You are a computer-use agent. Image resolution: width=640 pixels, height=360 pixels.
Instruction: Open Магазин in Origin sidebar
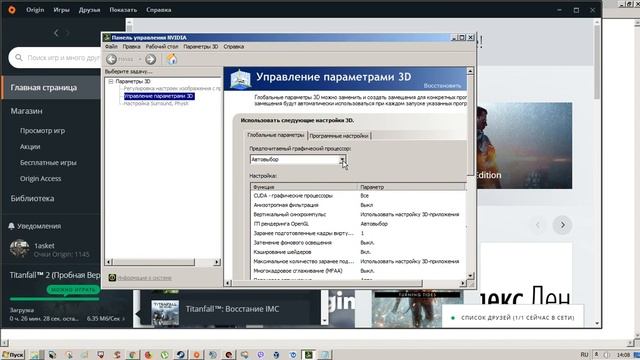tap(27, 111)
